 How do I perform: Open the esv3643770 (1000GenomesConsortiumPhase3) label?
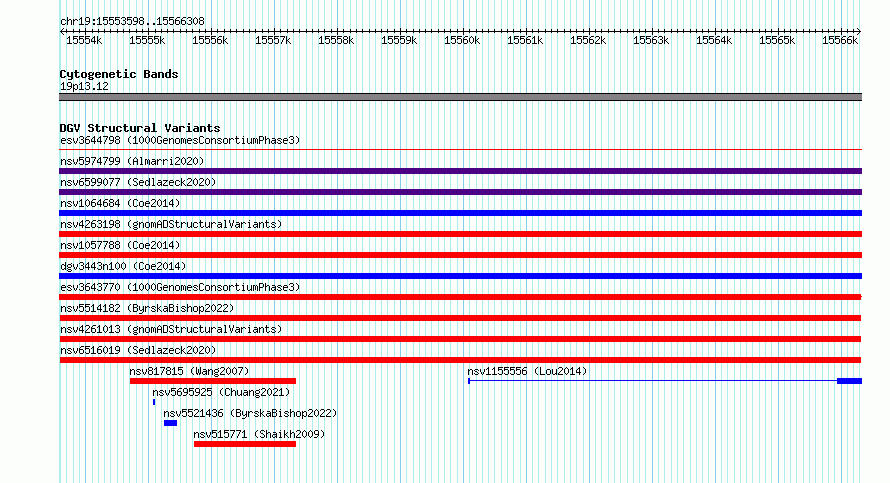click(180, 287)
